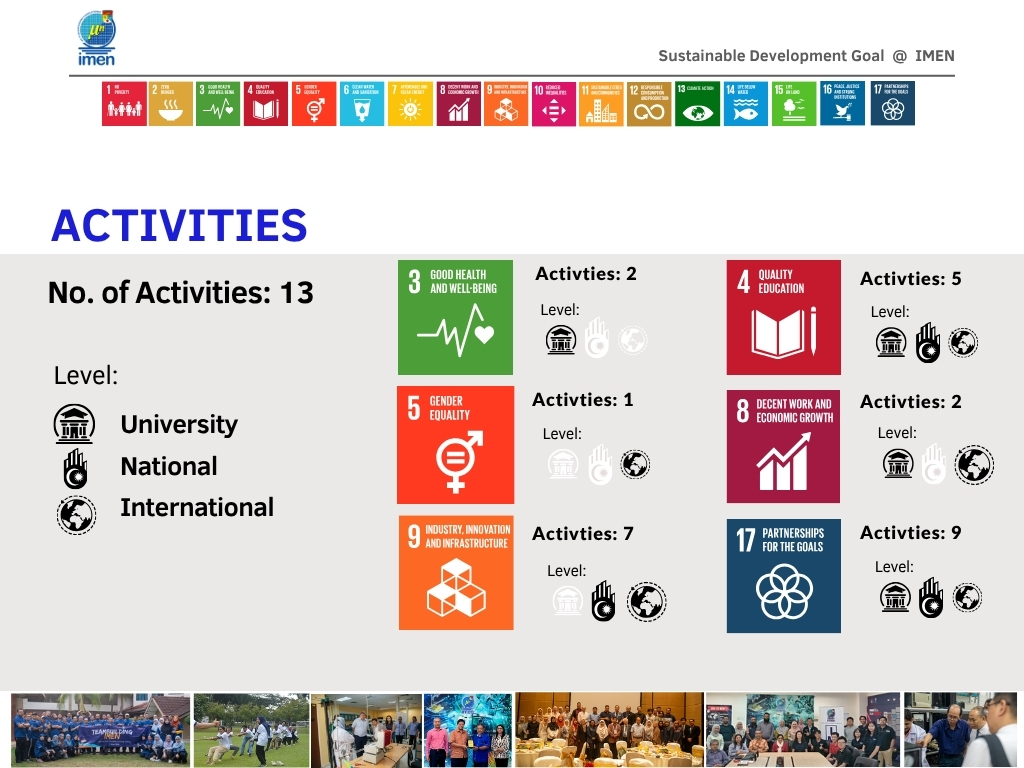Screen dimensions: 1024x768
Task: Click the 'Sustainable Development Goal @ IMEN' header text
Action: click(x=806, y=56)
